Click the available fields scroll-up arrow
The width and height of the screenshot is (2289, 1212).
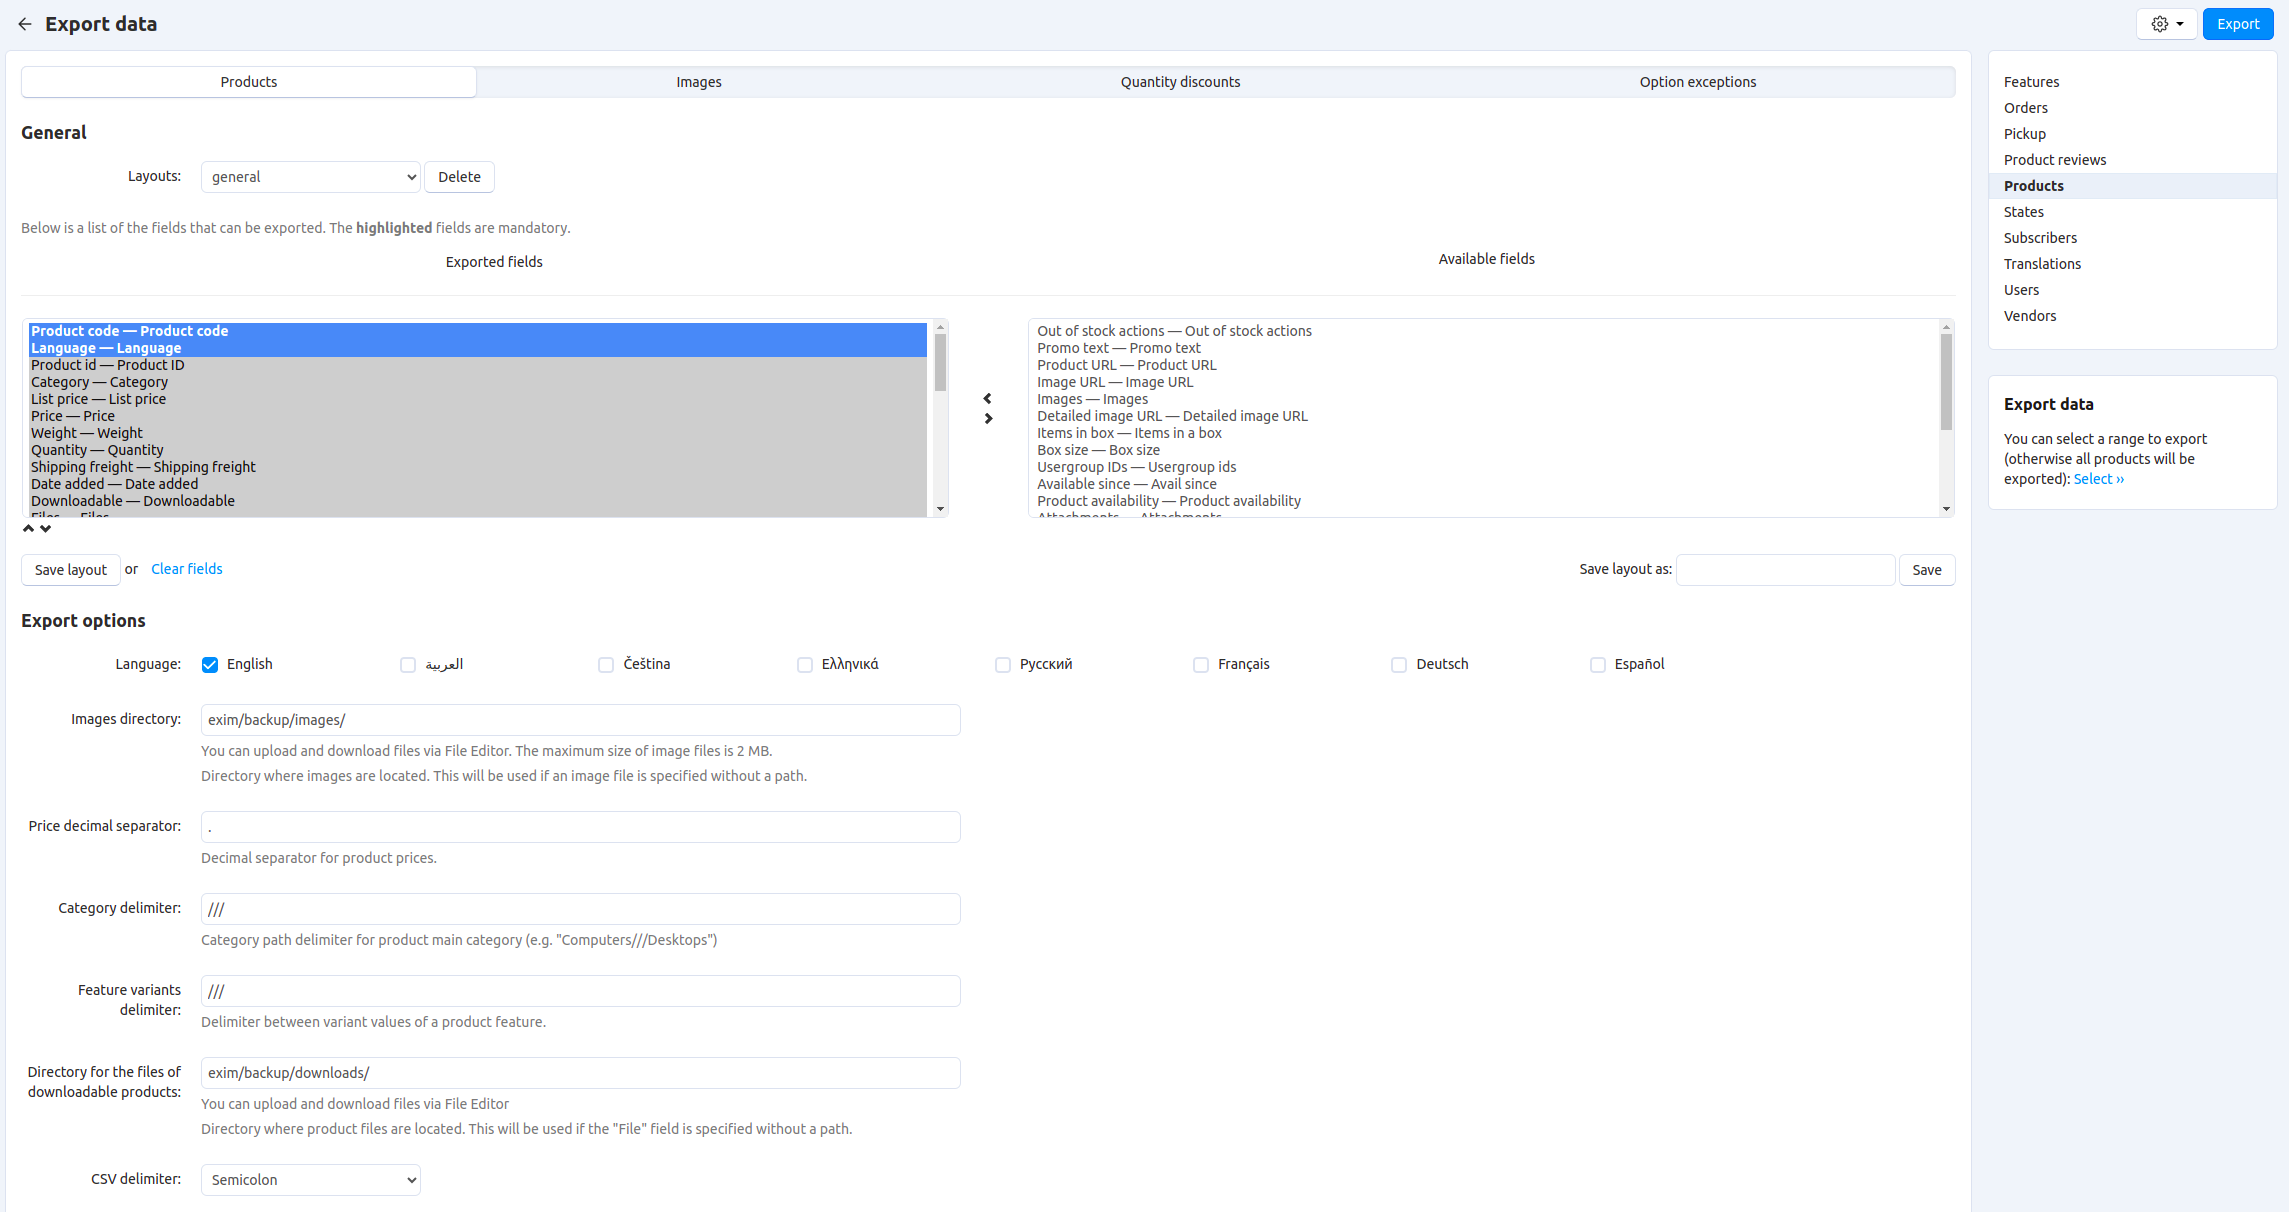pos(1946,328)
